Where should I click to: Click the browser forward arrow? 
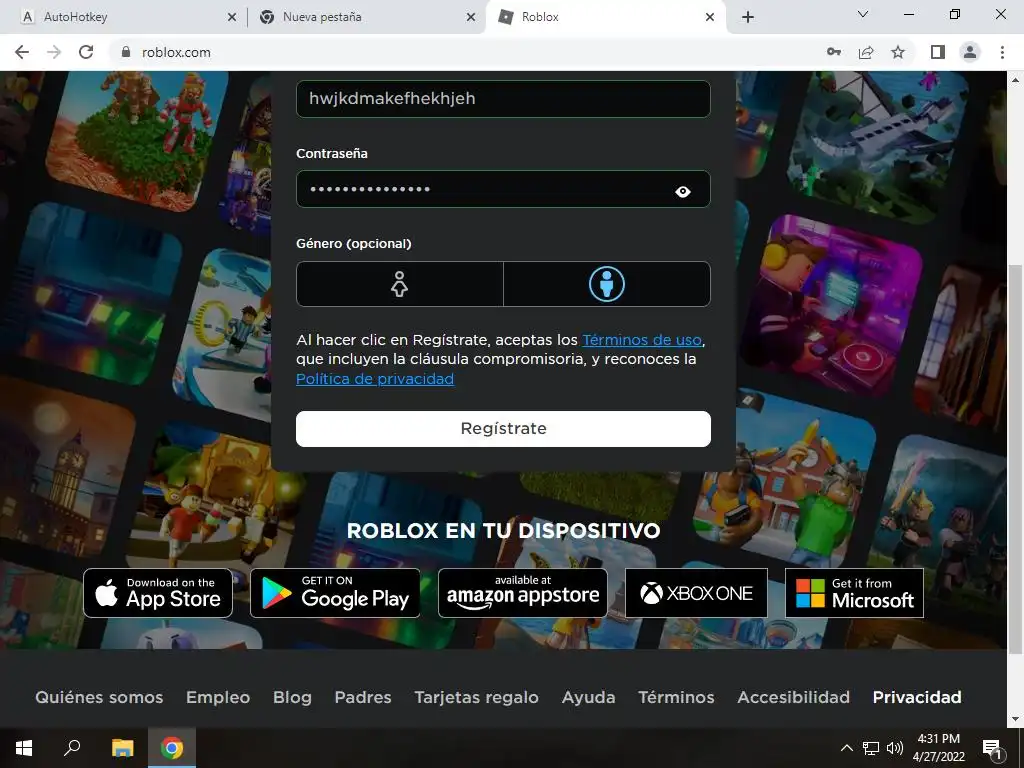point(54,52)
